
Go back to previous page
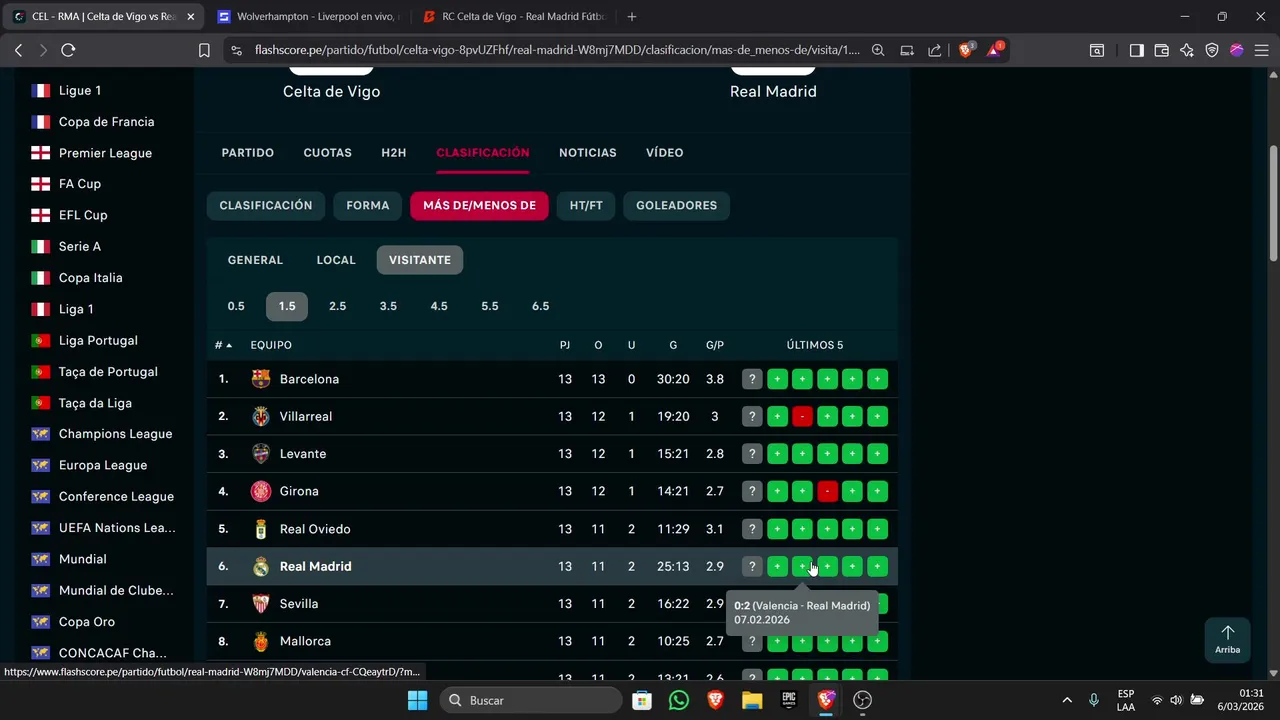pyautogui.click(x=18, y=50)
